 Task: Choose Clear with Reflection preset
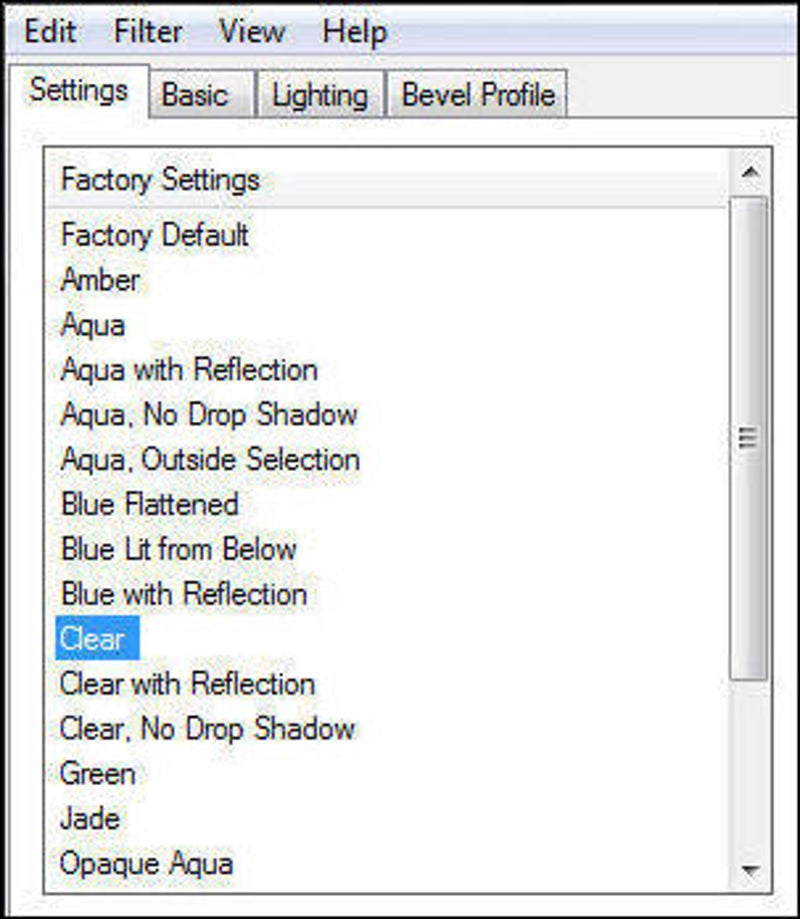[187, 684]
